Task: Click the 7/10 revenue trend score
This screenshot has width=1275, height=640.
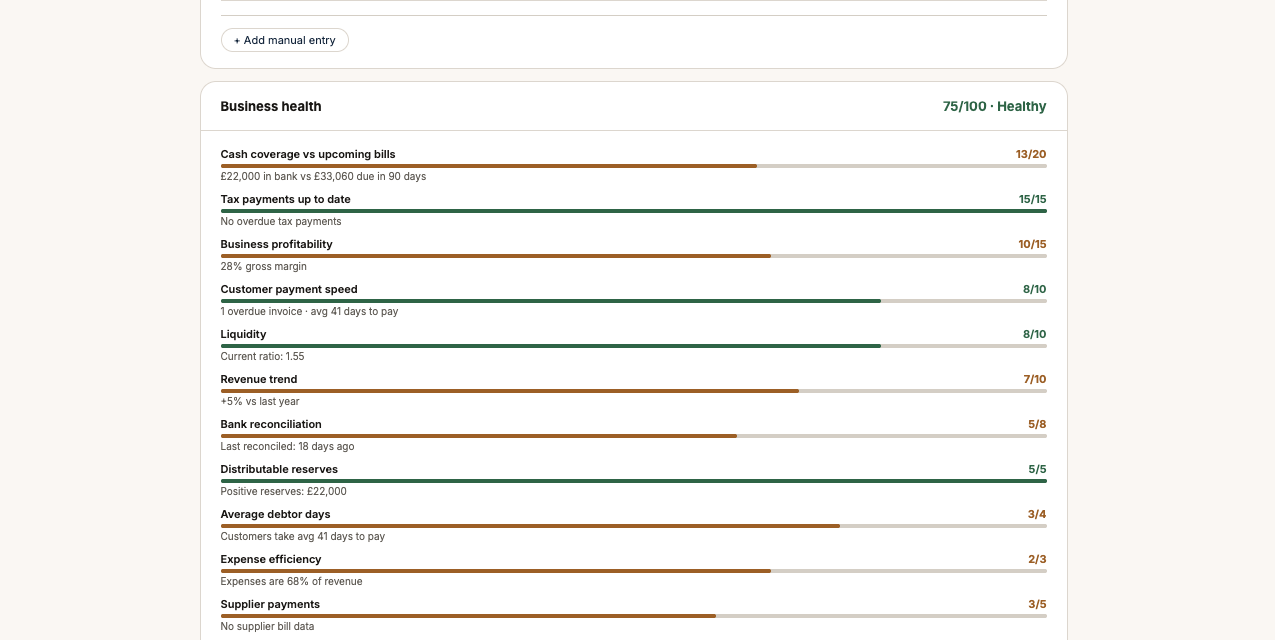Action: point(1035,379)
